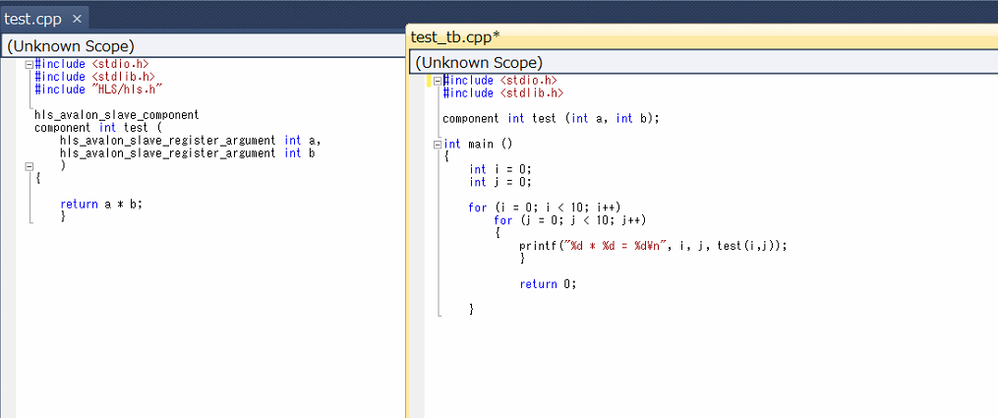Click the component int test declaration in test_tb.cpp

click(x=550, y=118)
